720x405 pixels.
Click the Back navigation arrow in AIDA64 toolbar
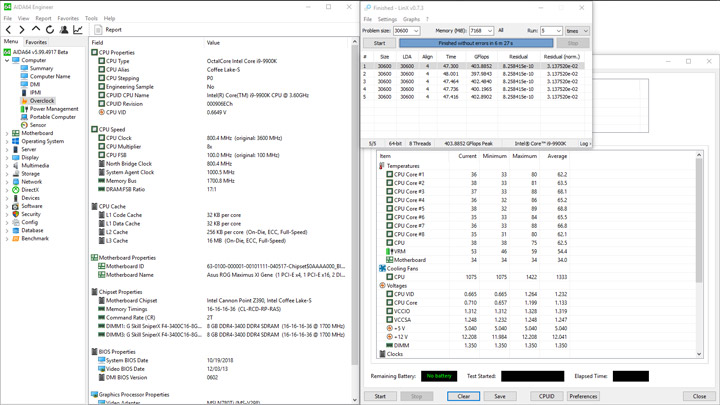pyautogui.click(x=8, y=30)
